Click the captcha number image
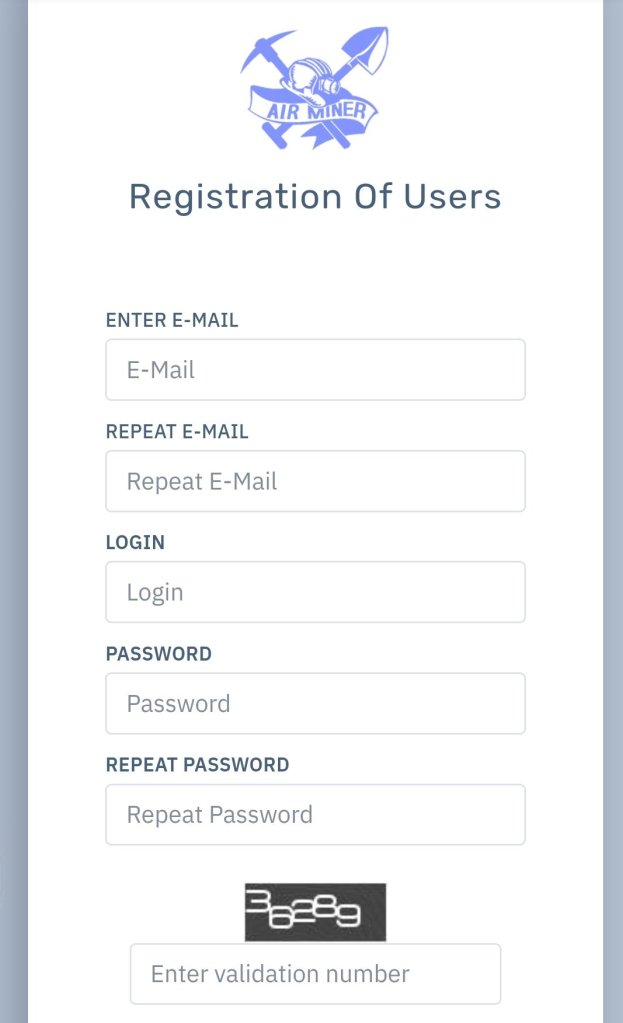This screenshot has height=1023, width=623. (315, 911)
